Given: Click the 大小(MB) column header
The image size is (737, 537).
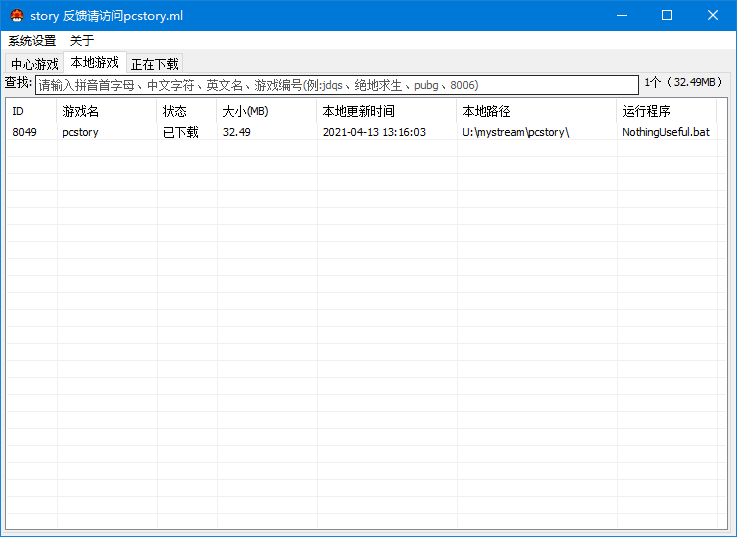Looking at the screenshot, I should point(266,111).
